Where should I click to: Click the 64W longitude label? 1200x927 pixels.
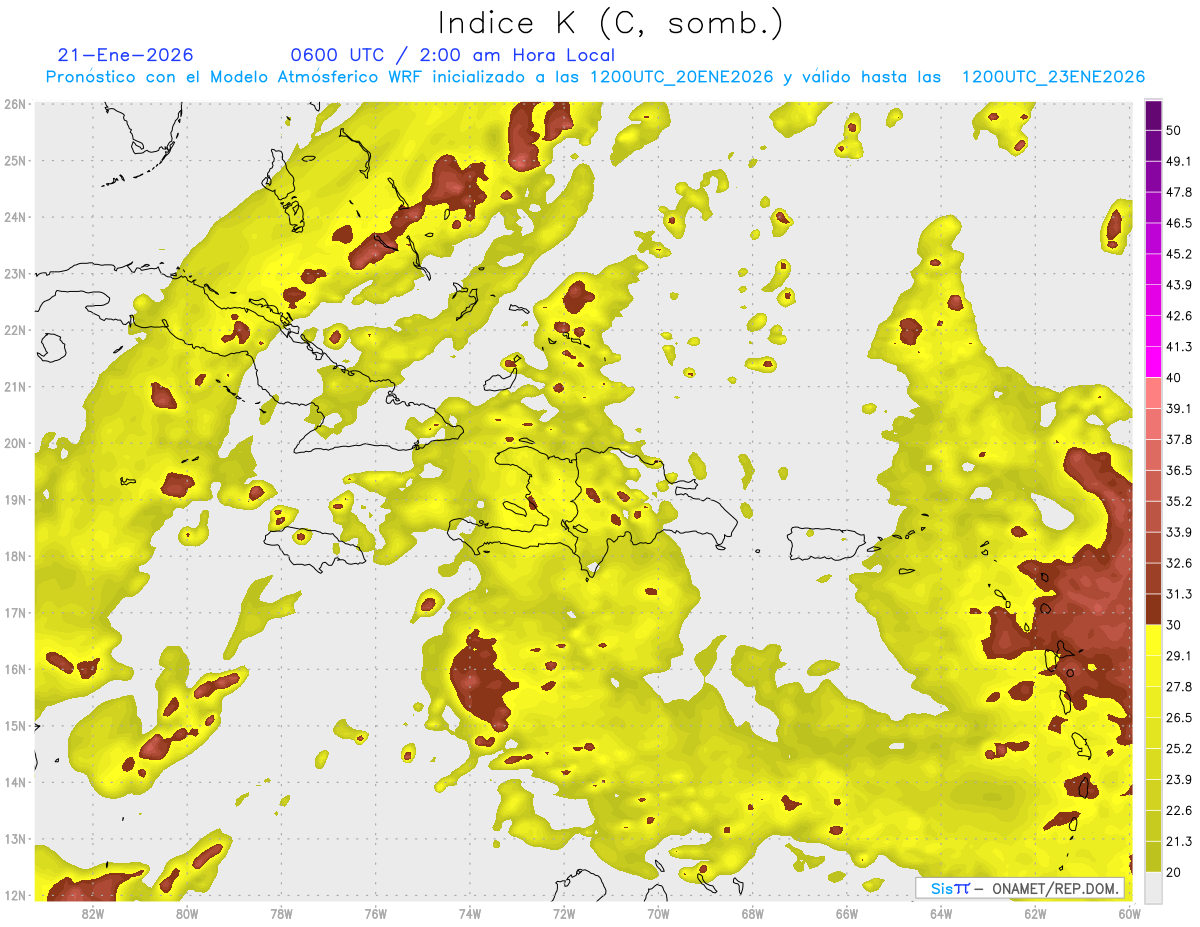click(x=942, y=913)
